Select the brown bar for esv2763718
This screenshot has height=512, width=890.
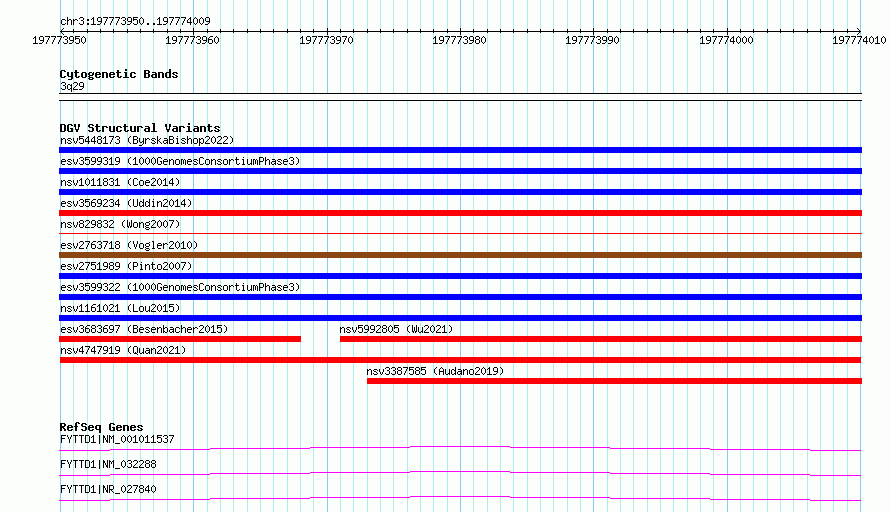460,255
